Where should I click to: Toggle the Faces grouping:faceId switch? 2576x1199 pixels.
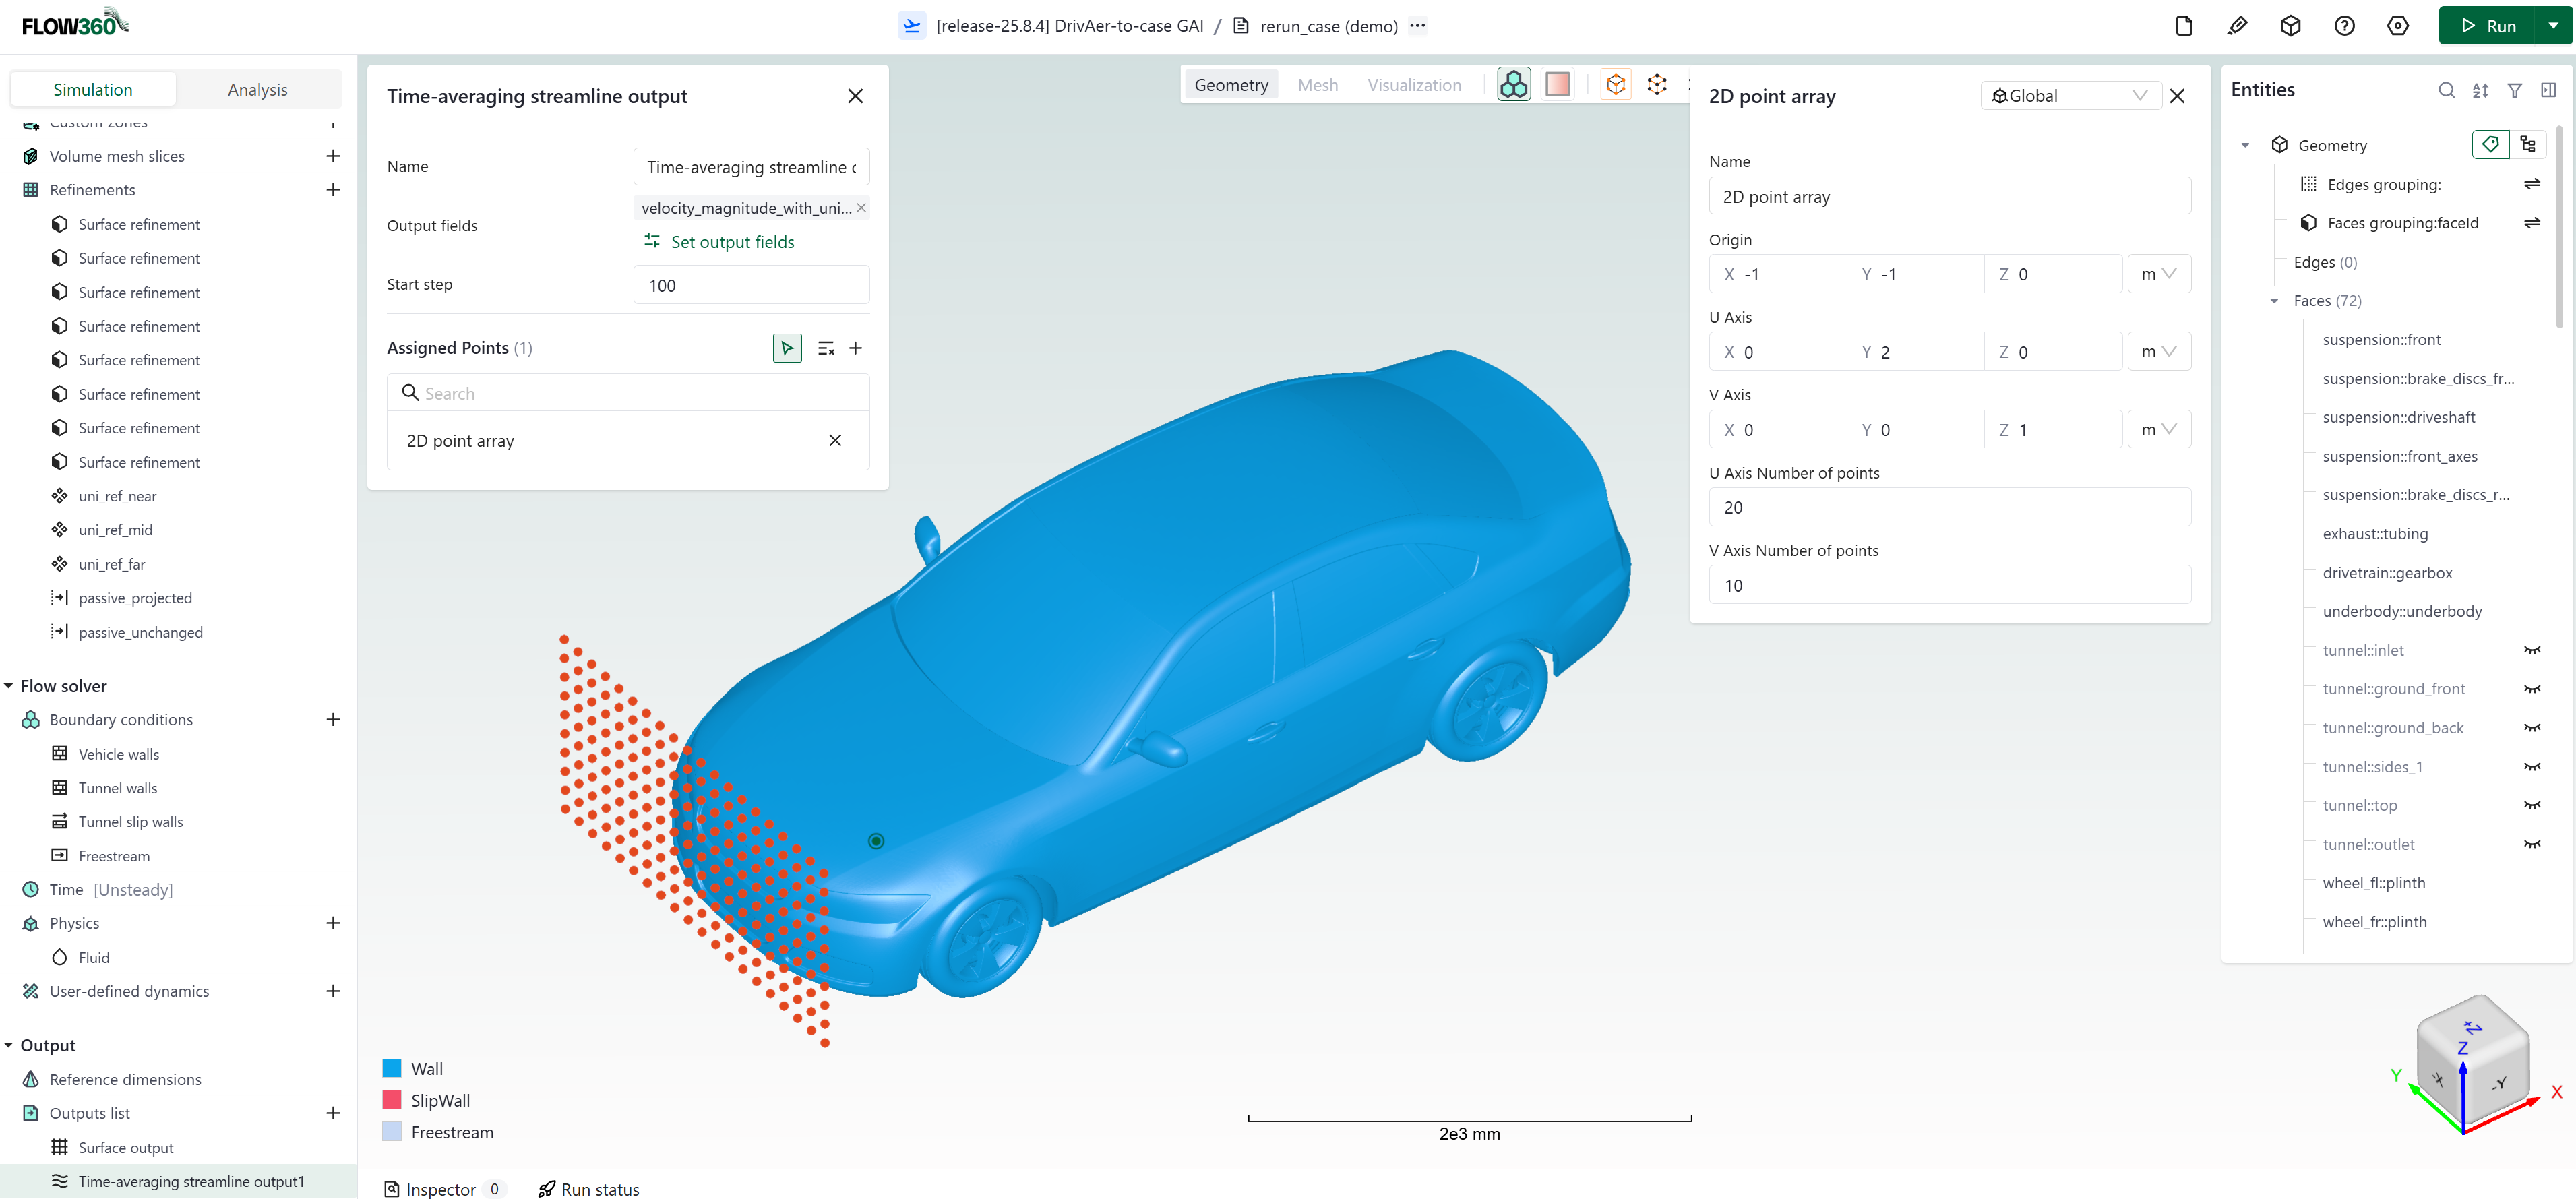[x=2533, y=222]
